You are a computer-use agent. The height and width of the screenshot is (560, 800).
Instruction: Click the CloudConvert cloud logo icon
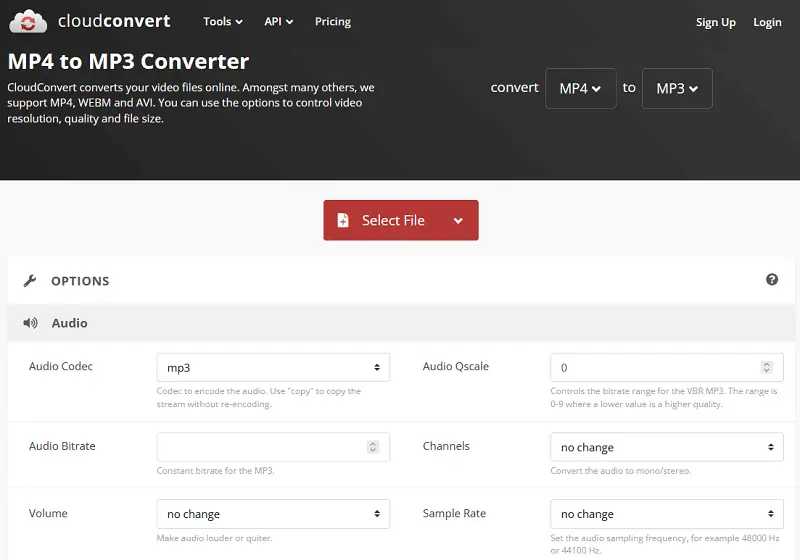28,21
